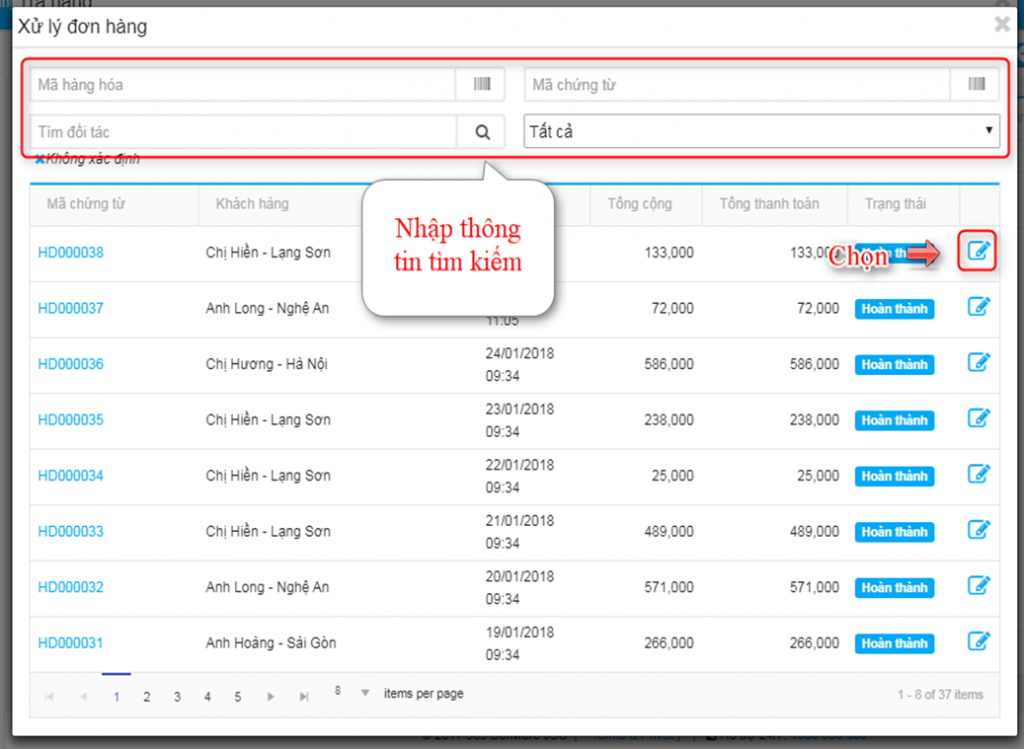Viewport: 1024px width, 749px height.
Task: Open edit icon for order HD000038
Action: 978,251
